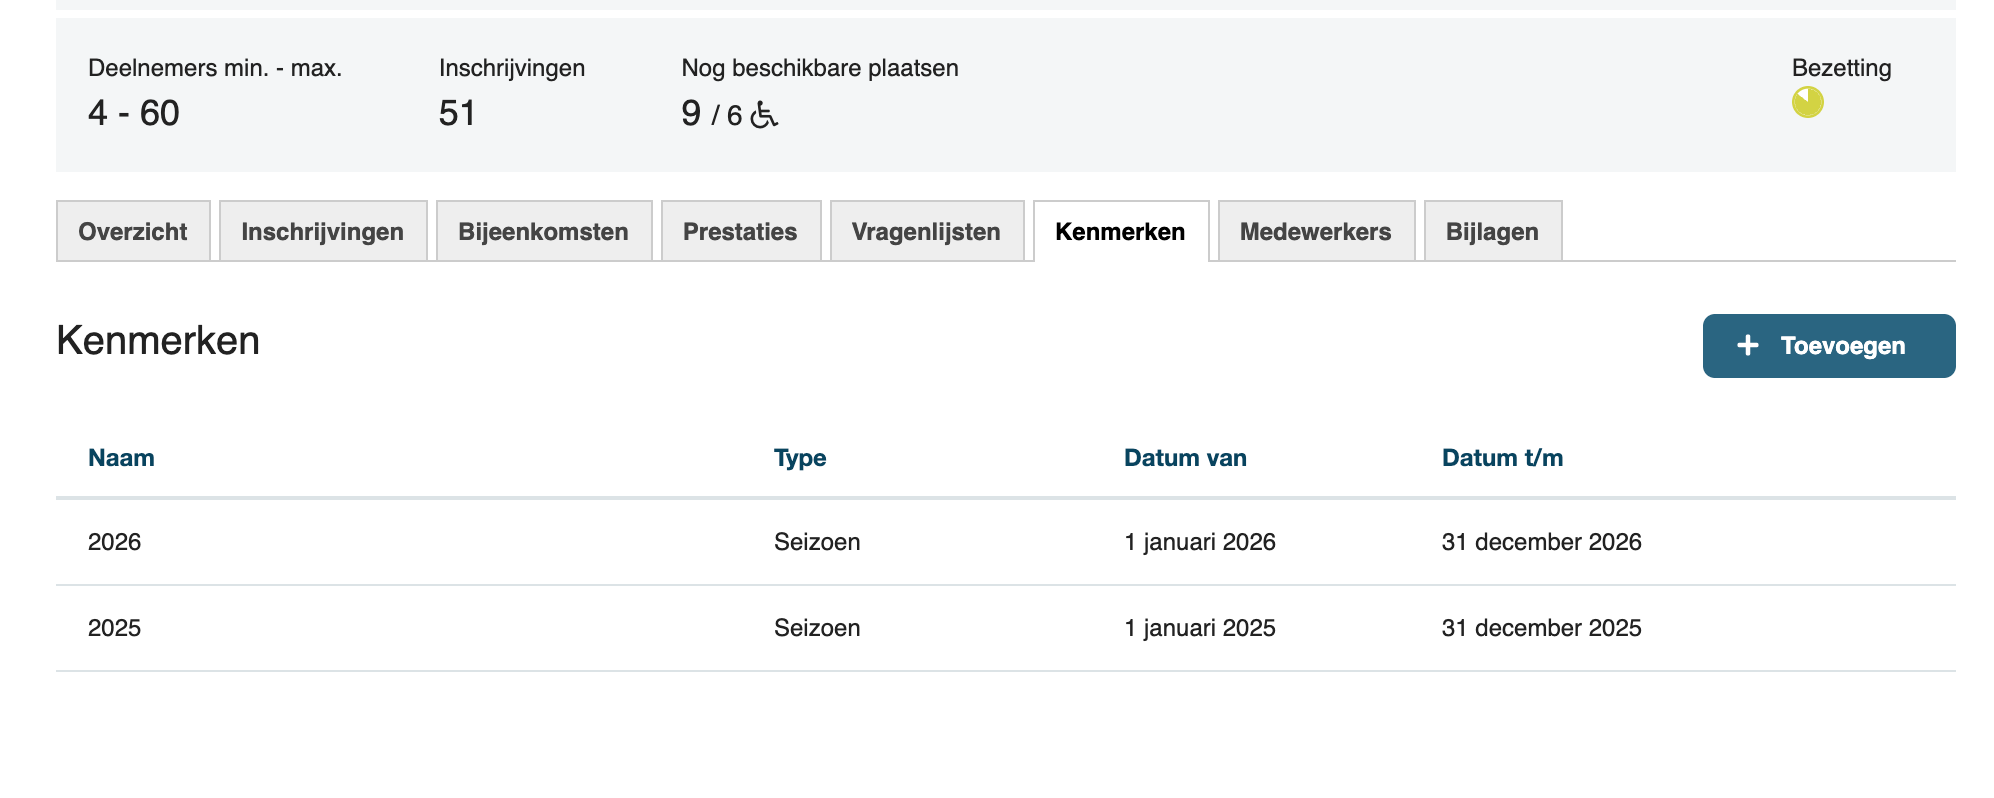The height and width of the screenshot is (798, 1994).
Task: Click the plus icon on Toevoegen
Action: [1747, 346]
